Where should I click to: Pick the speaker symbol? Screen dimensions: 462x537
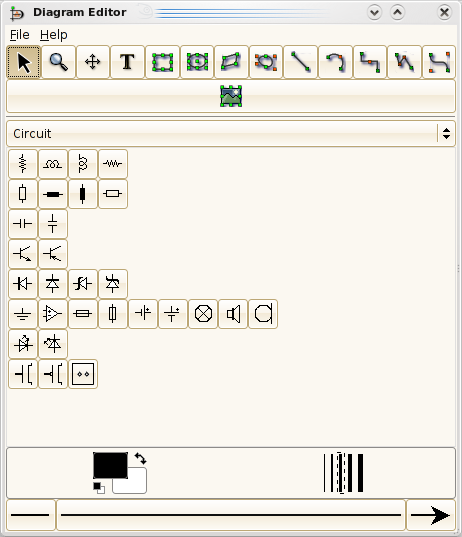click(233, 314)
